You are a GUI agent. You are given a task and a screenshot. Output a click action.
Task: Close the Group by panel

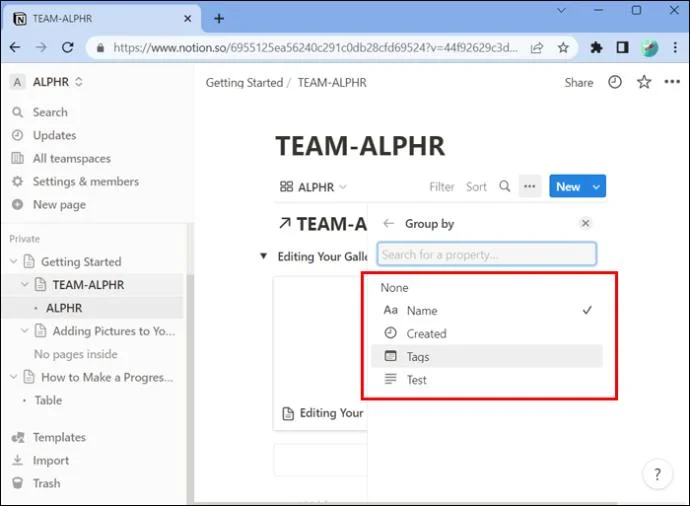pyautogui.click(x=585, y=223)
